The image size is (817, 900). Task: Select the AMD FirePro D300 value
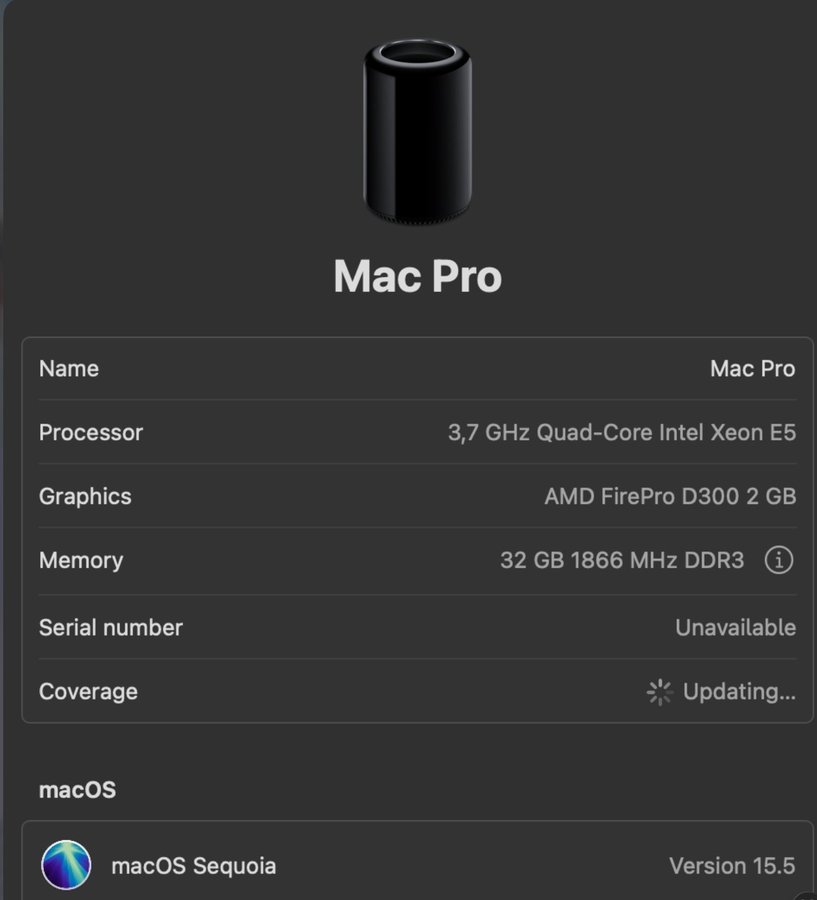pyautogui.click(x=670, y=497)
